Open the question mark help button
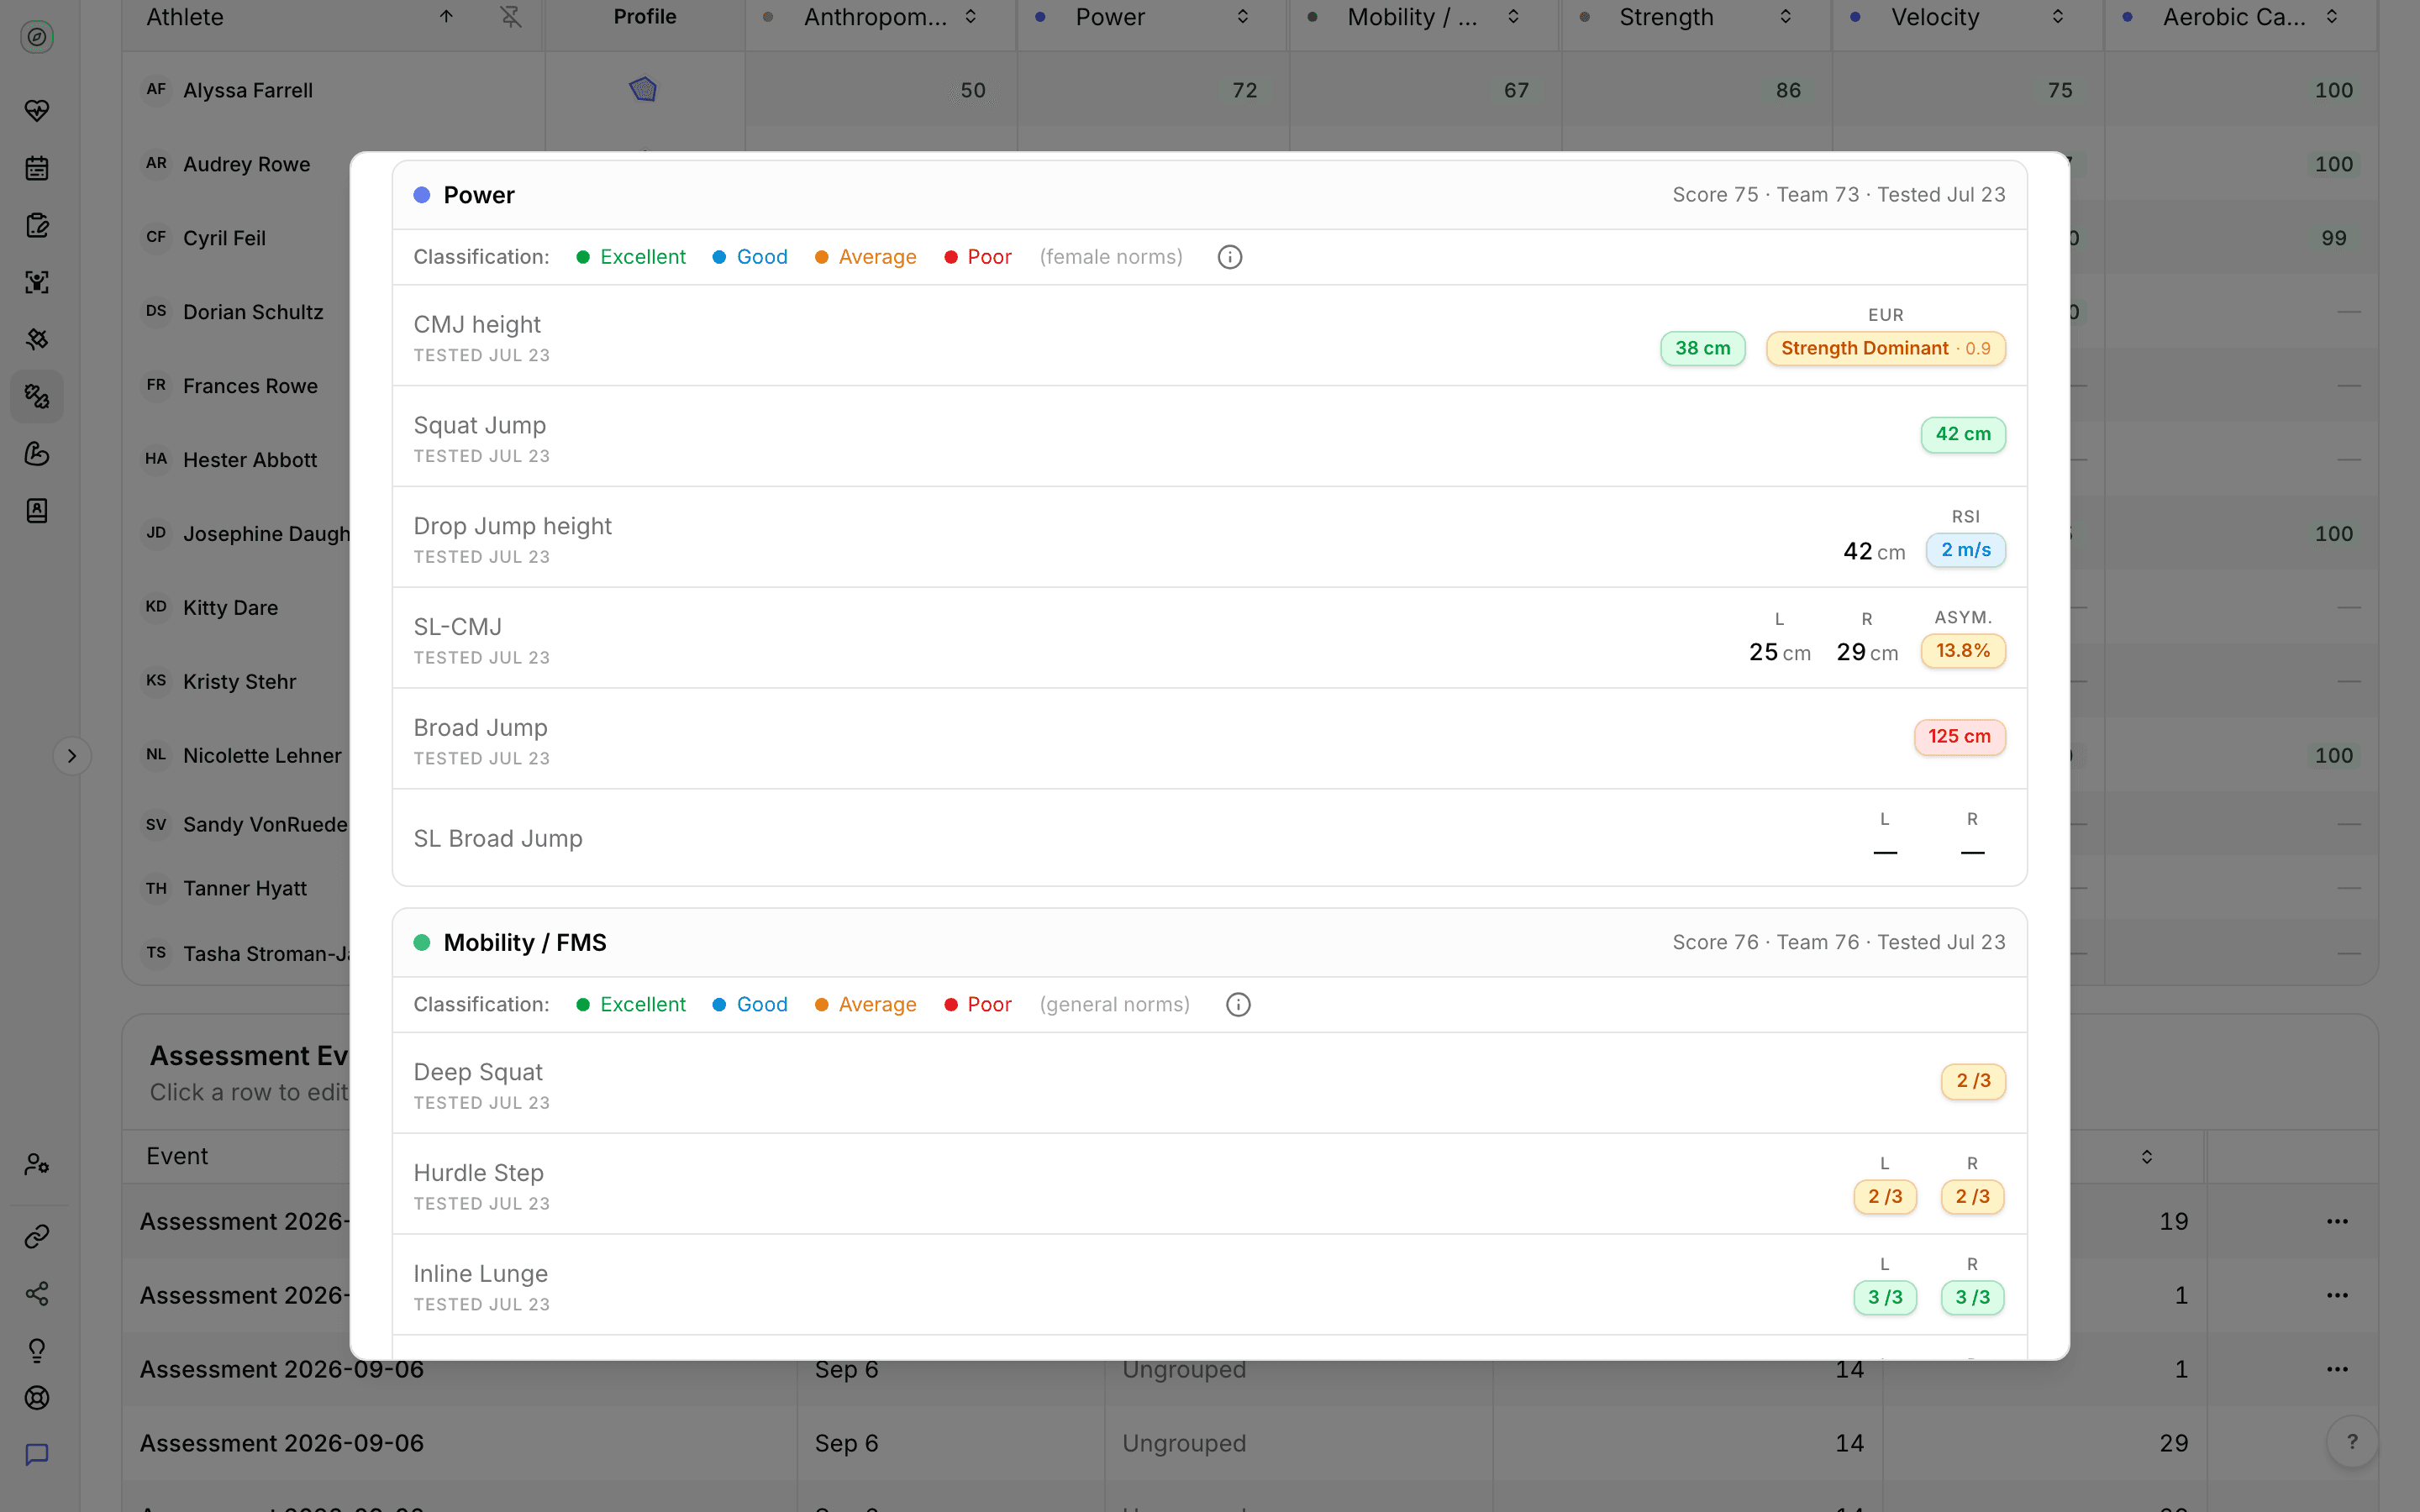 pos(2352,1442)
